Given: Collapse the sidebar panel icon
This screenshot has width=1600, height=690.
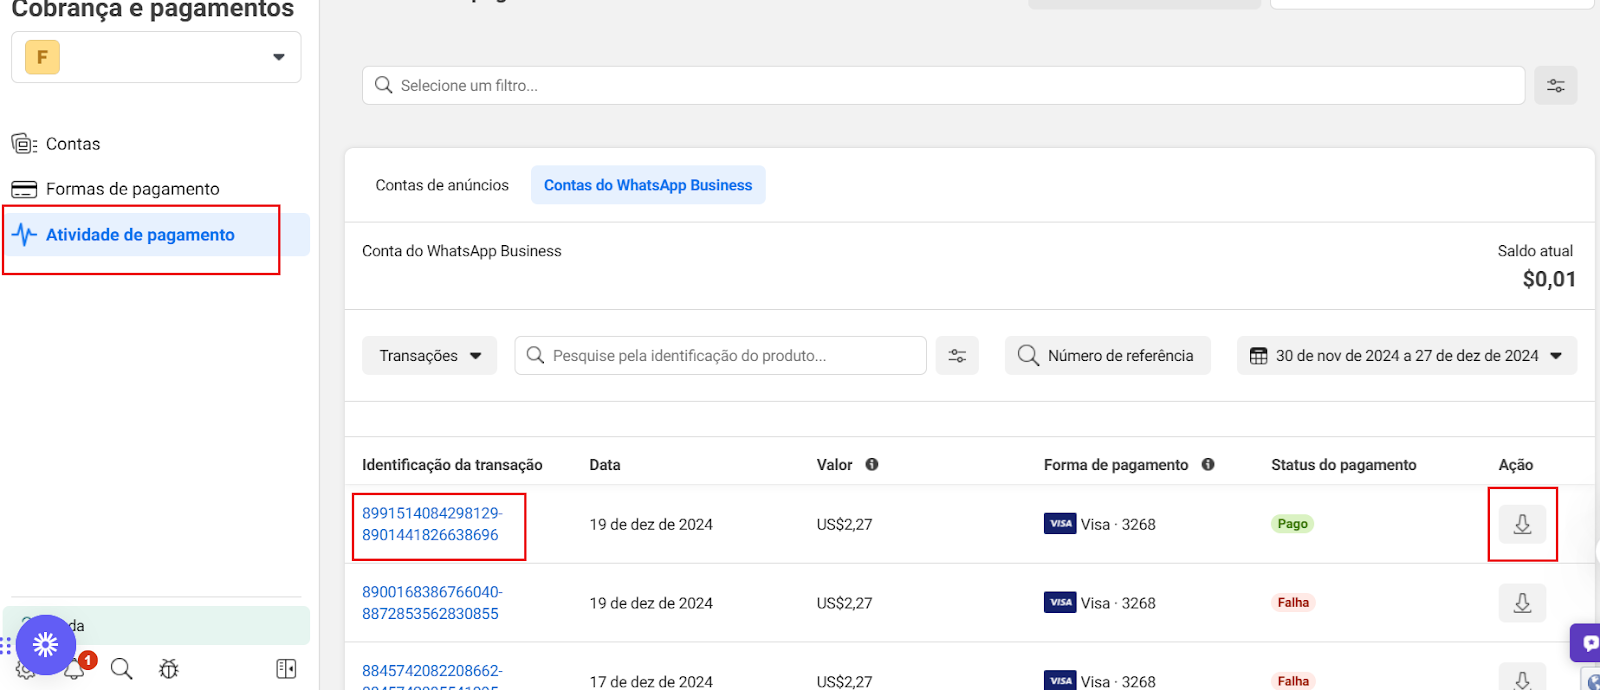Looking at the screenshot, I should click(x=286, y=669).
